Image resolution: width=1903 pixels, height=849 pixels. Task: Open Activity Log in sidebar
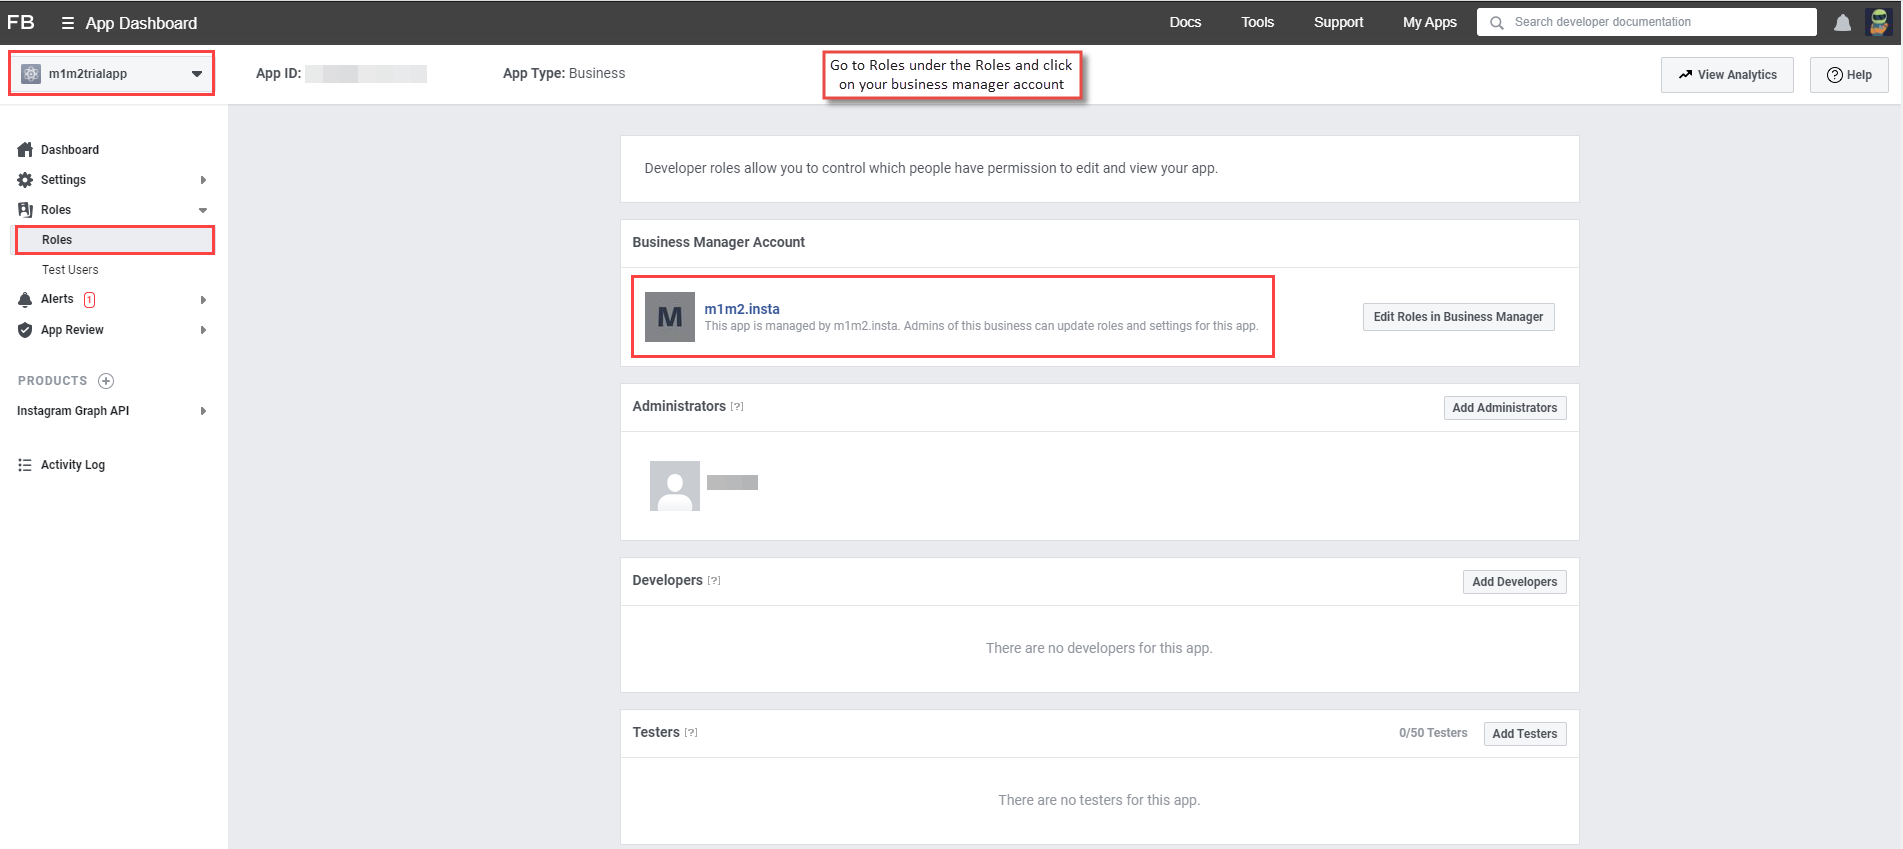pyautogui.click(x=73, y=465)
